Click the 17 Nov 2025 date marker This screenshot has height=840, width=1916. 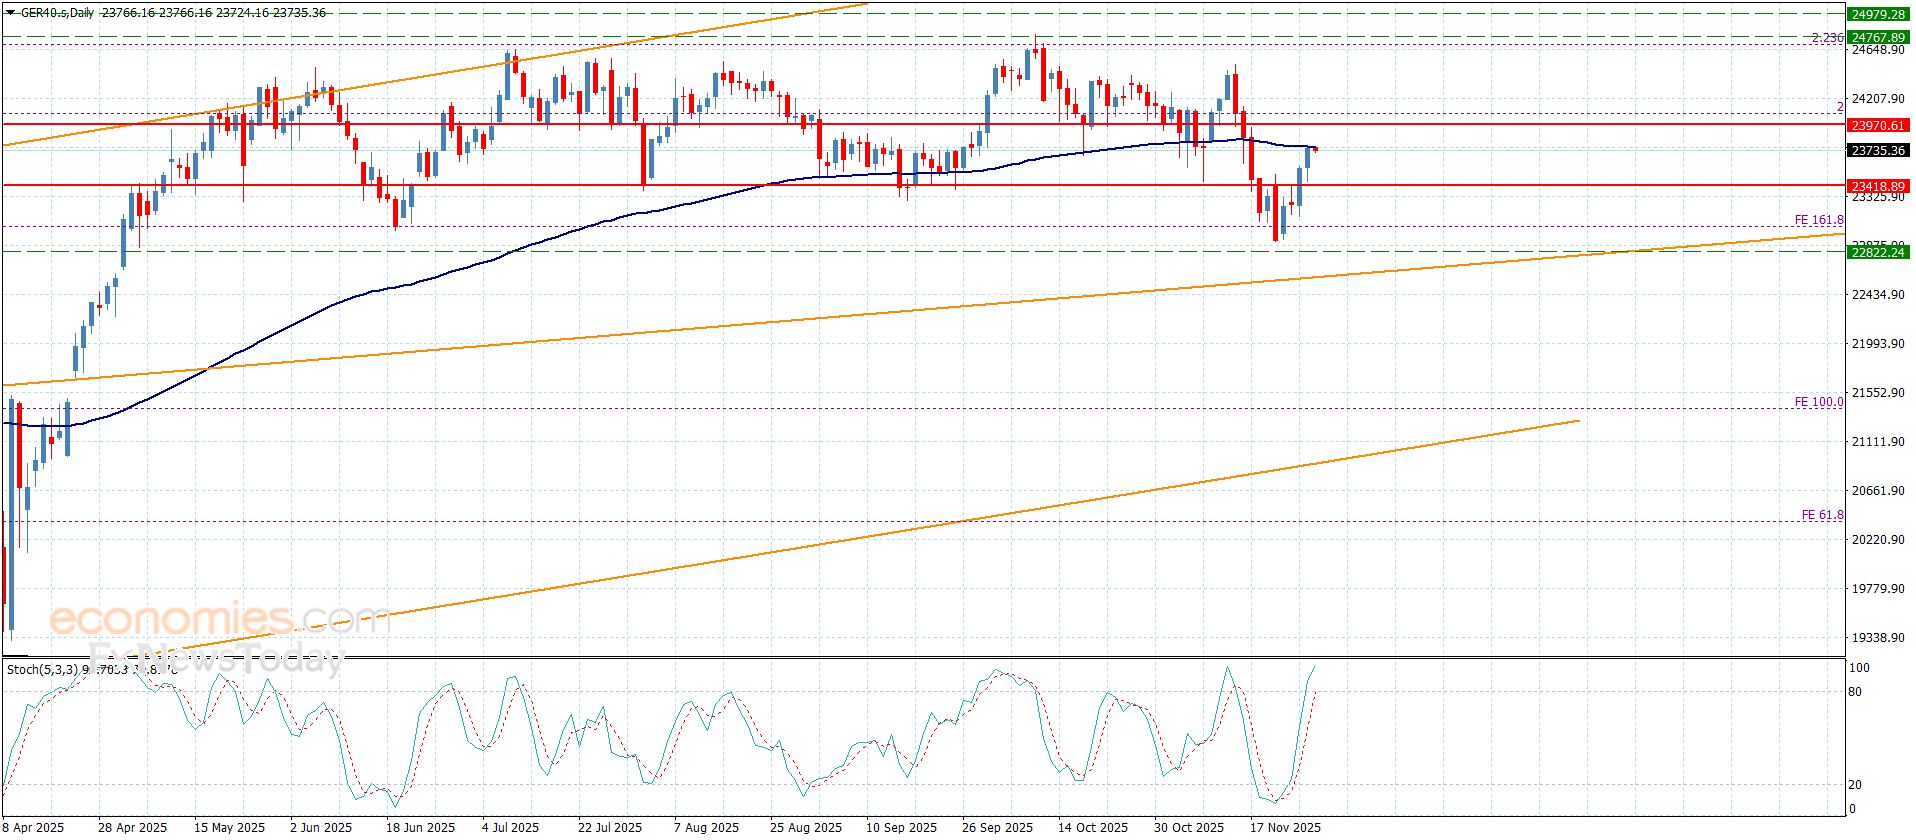coord(1285,828)
